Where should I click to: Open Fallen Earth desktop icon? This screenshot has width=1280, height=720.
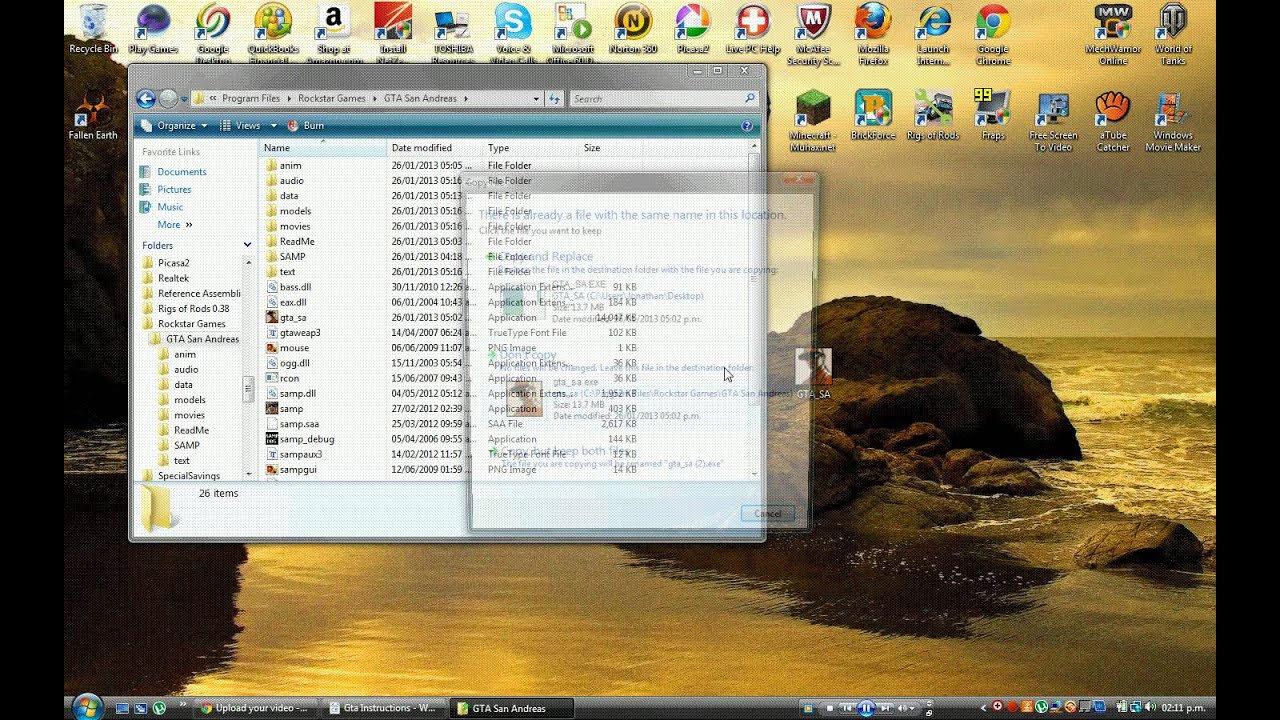point(93,115)
